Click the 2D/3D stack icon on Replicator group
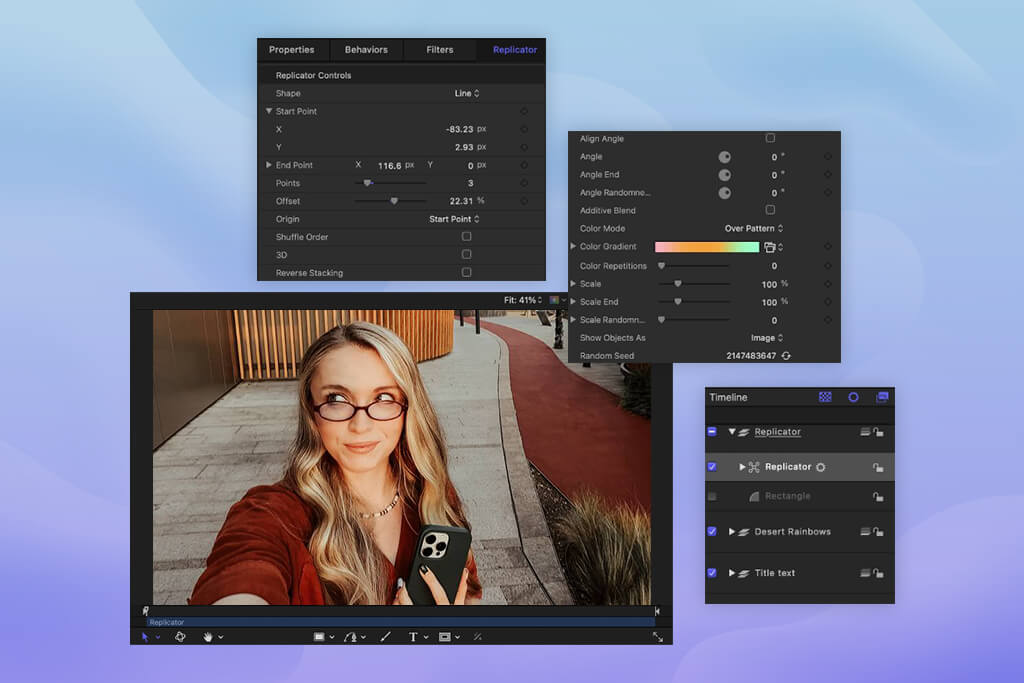The image size is (1024, 683). [865, 432]
